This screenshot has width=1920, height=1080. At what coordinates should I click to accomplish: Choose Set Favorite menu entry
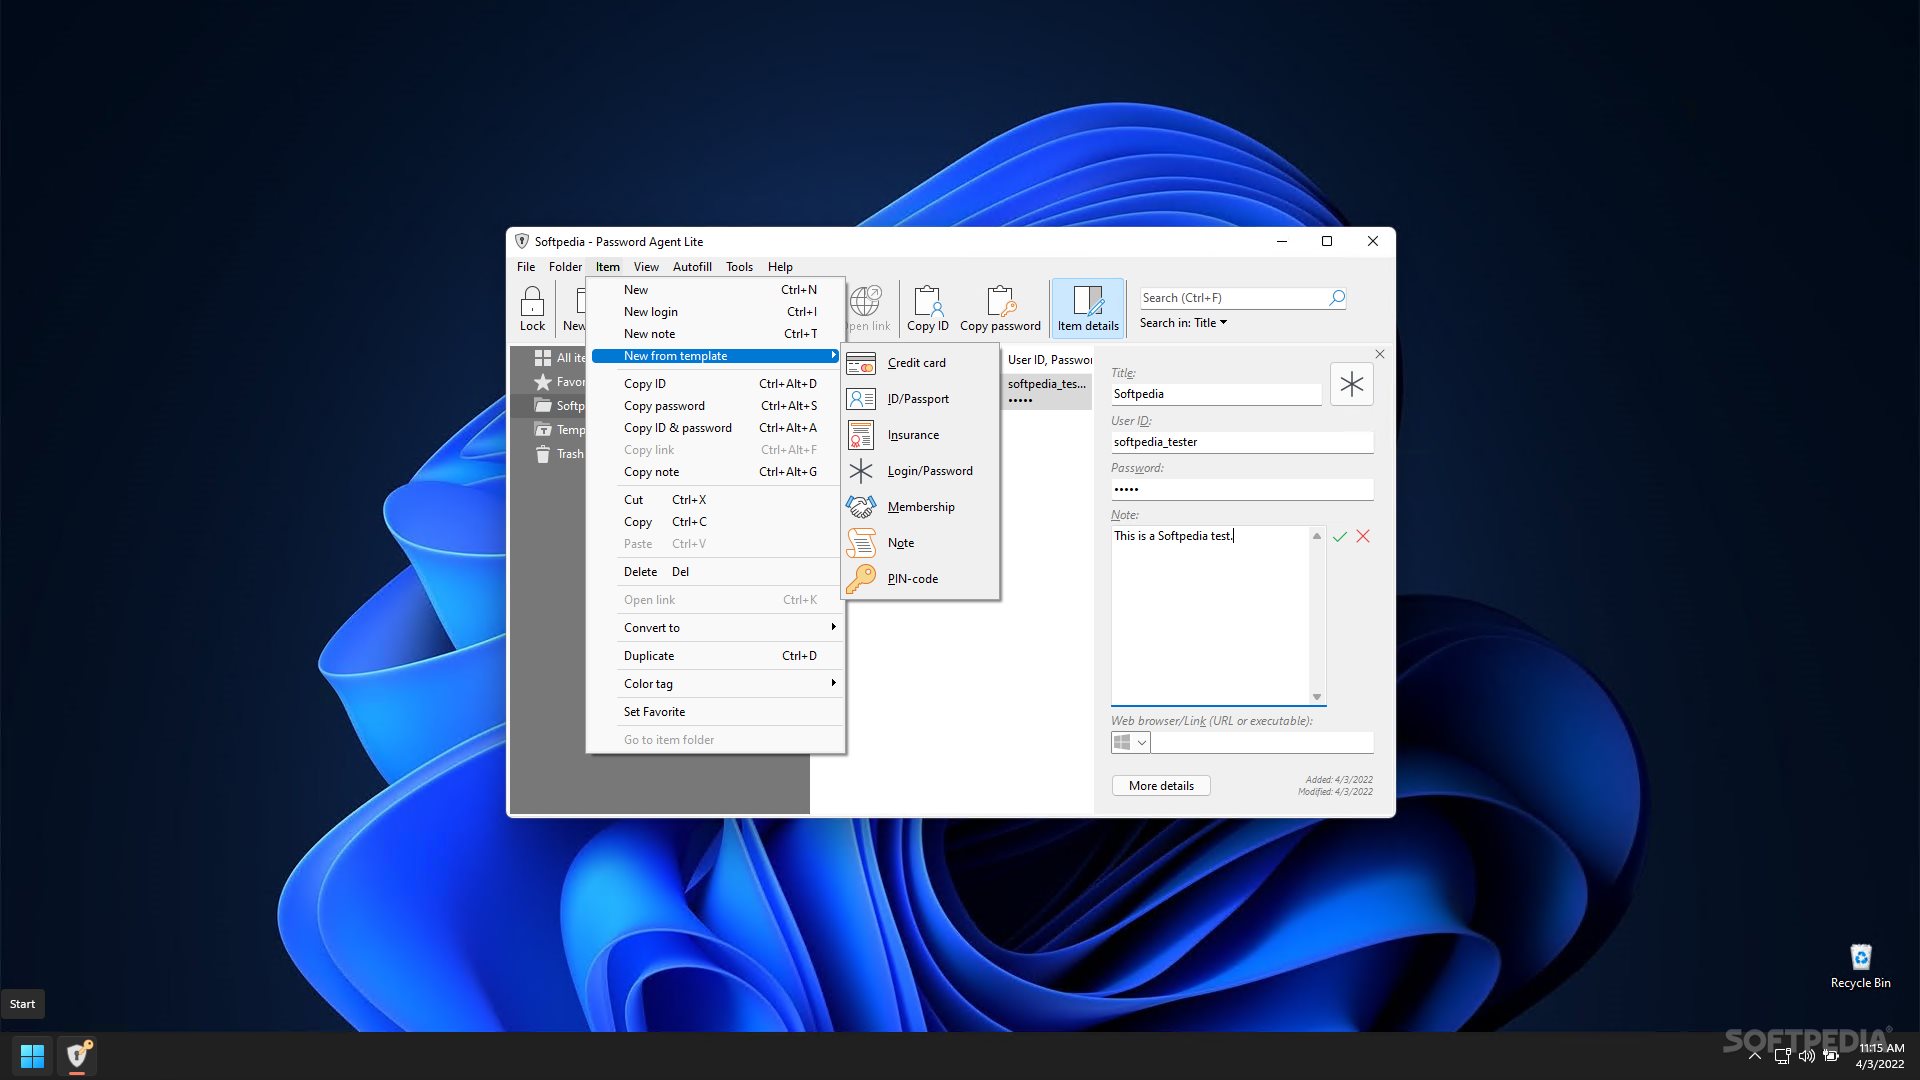(718, 712)
